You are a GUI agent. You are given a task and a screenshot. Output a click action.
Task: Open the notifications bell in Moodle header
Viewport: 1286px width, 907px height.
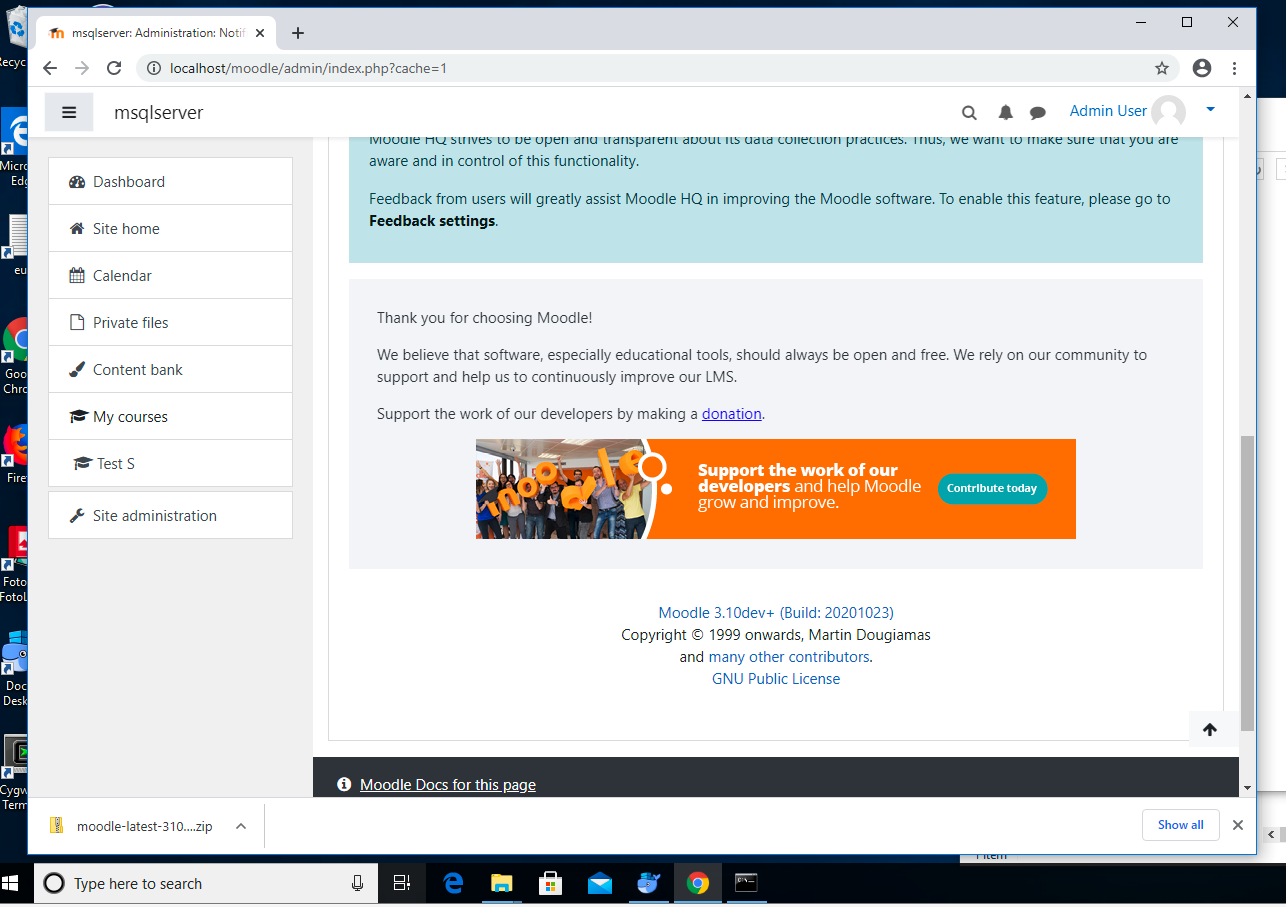coord(1006,112)
